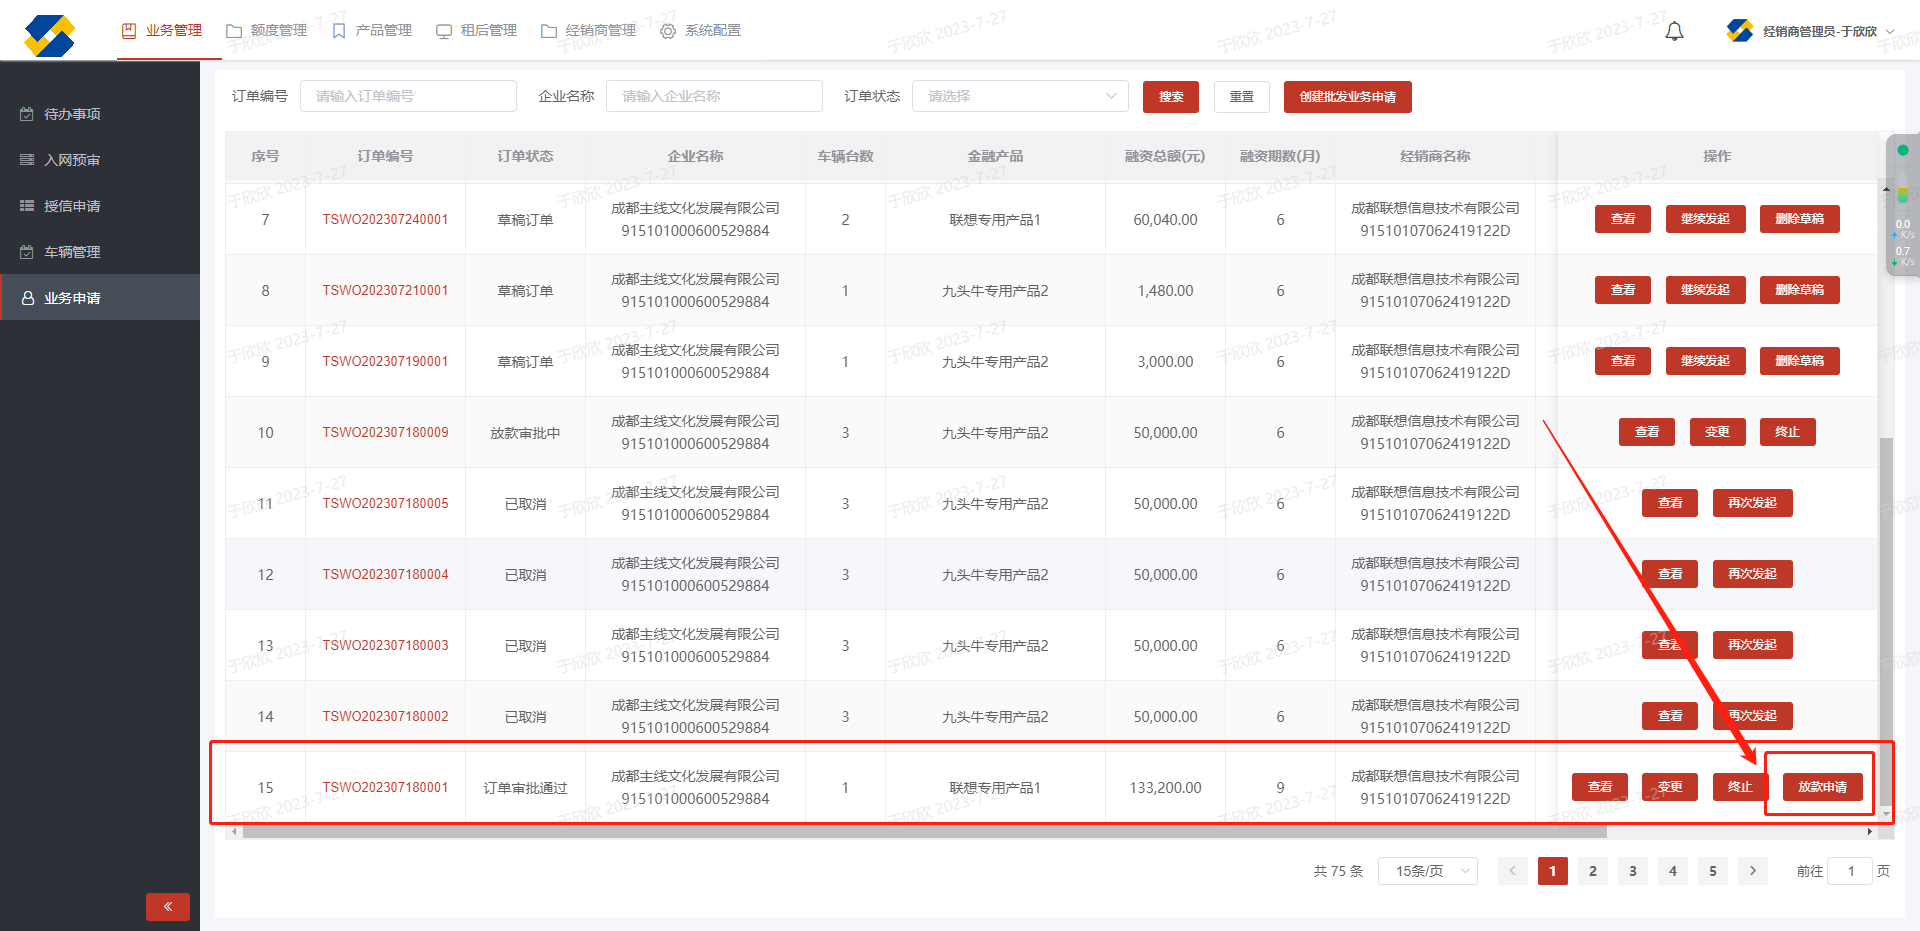The image size is (1920, 931).
Task: Expand the 订单状态 select dropdown
Action: coord(1020,96)
